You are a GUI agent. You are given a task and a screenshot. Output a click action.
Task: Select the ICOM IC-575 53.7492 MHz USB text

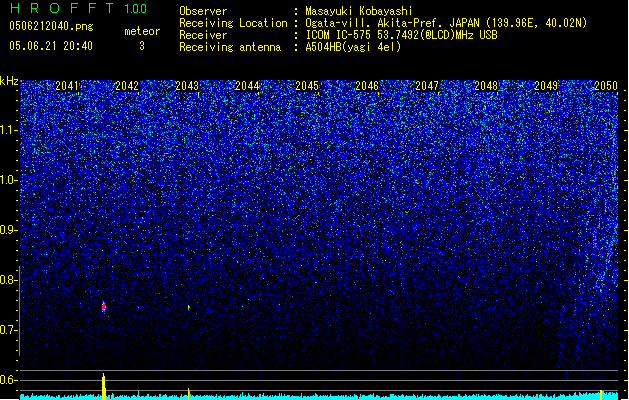(x=401, y=35)
